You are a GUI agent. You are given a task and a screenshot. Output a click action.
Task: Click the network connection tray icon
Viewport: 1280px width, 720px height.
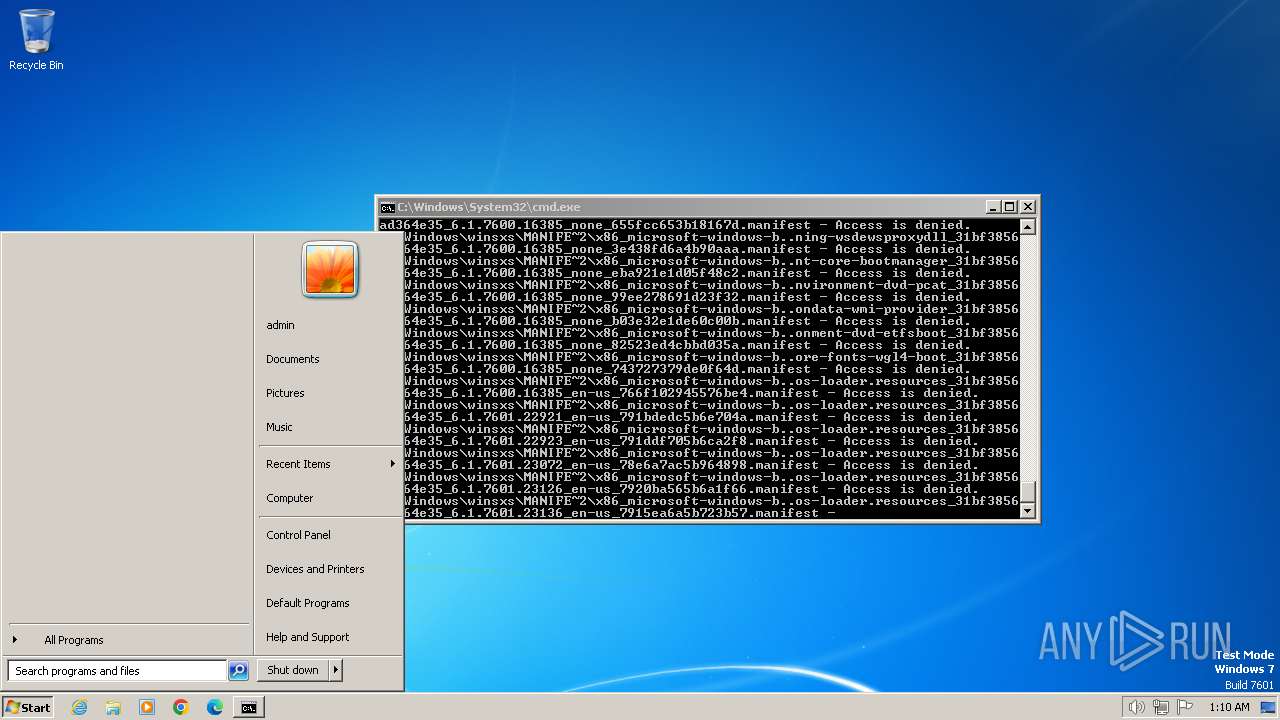[x=1160, y=707]
